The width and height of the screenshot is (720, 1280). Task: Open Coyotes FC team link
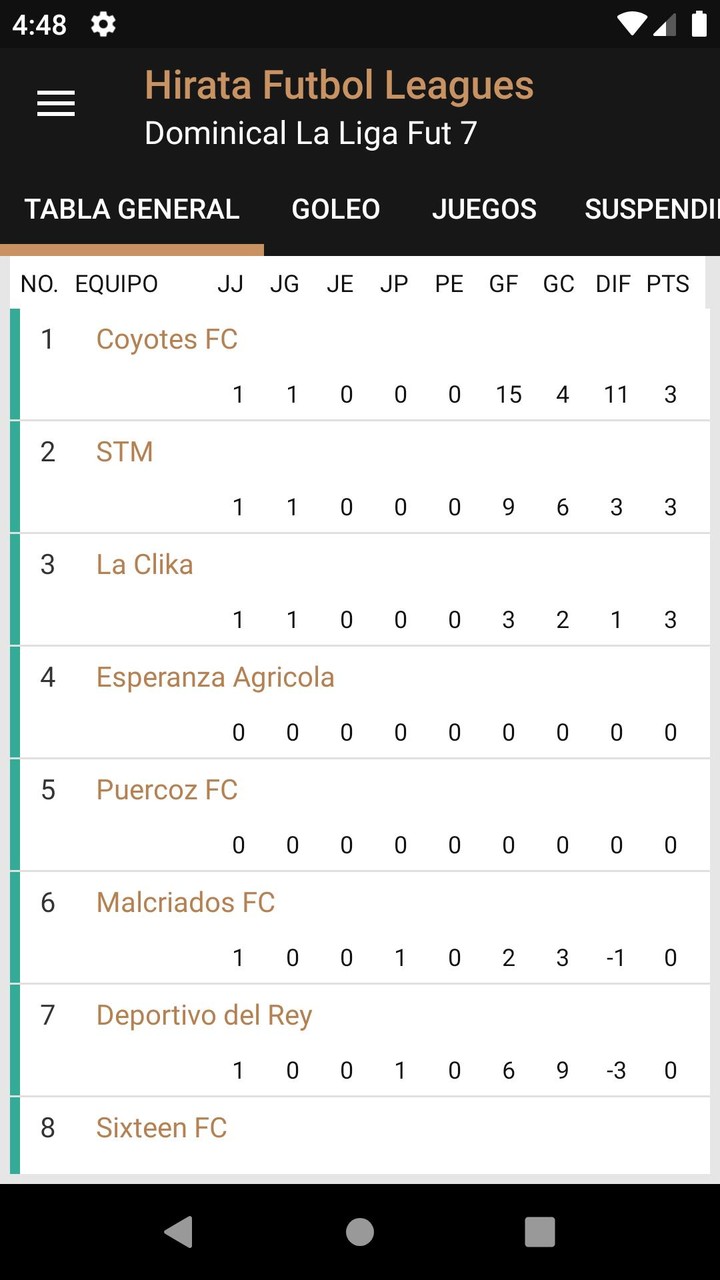pyautogui.click(x=167, y=340)
